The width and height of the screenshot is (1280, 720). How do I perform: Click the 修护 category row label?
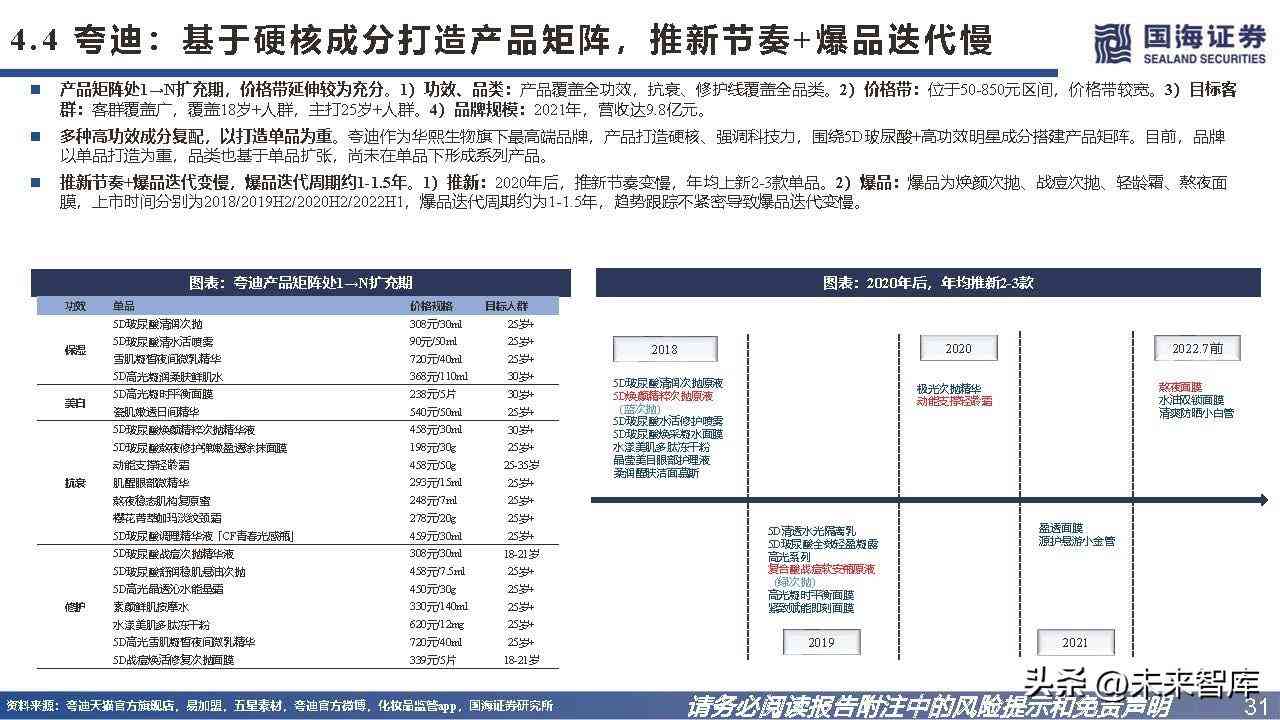[75, 607]
